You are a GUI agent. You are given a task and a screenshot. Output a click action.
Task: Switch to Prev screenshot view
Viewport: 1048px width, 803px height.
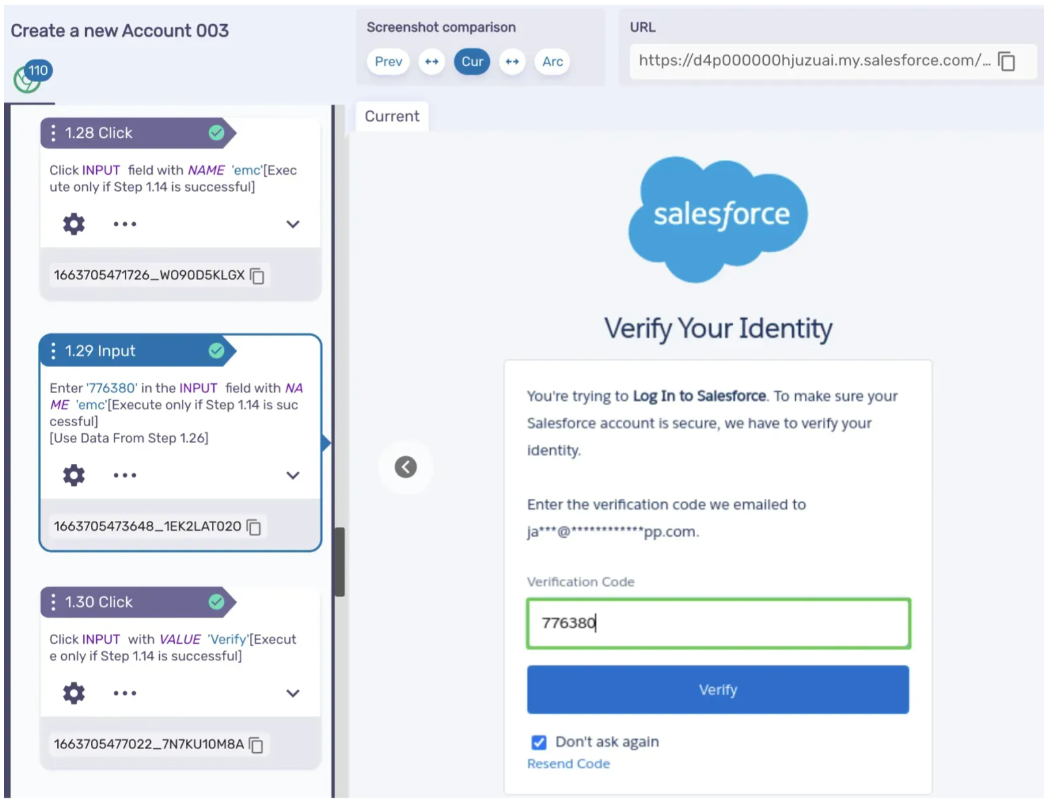pyautogui.click(x=388, y=62)
